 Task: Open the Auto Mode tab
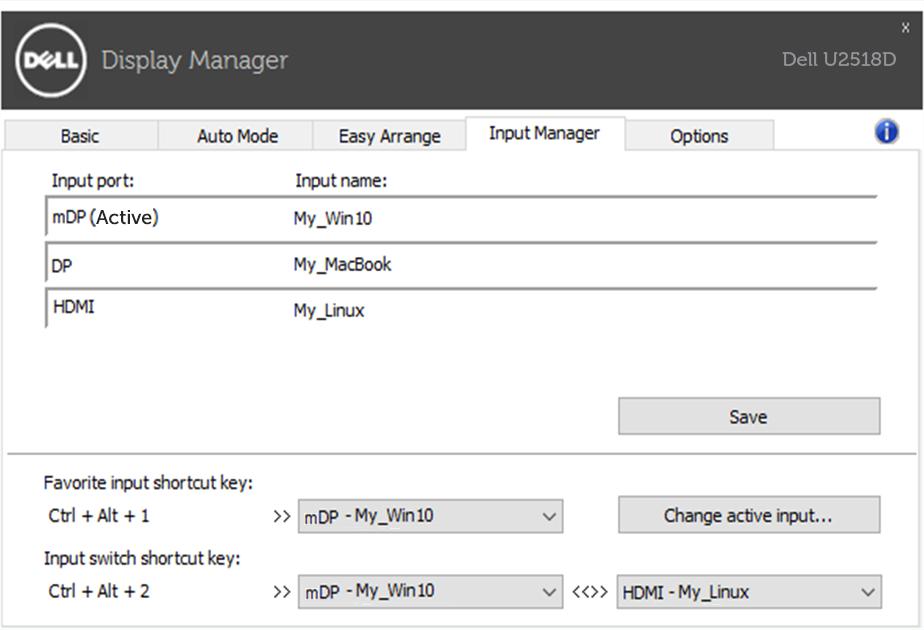pos(237,136)
